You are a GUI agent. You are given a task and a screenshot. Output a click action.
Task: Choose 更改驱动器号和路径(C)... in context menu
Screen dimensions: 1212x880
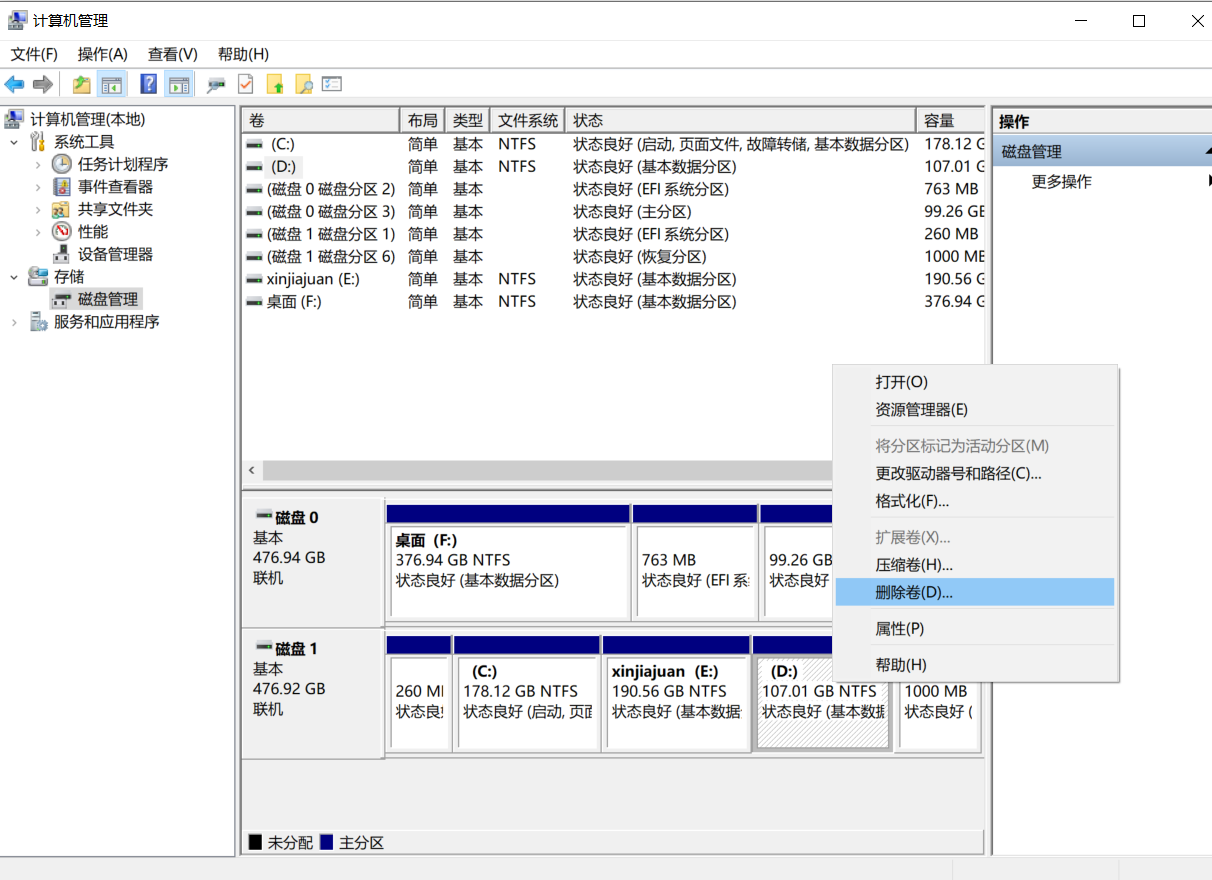click(x=975, y=473)
